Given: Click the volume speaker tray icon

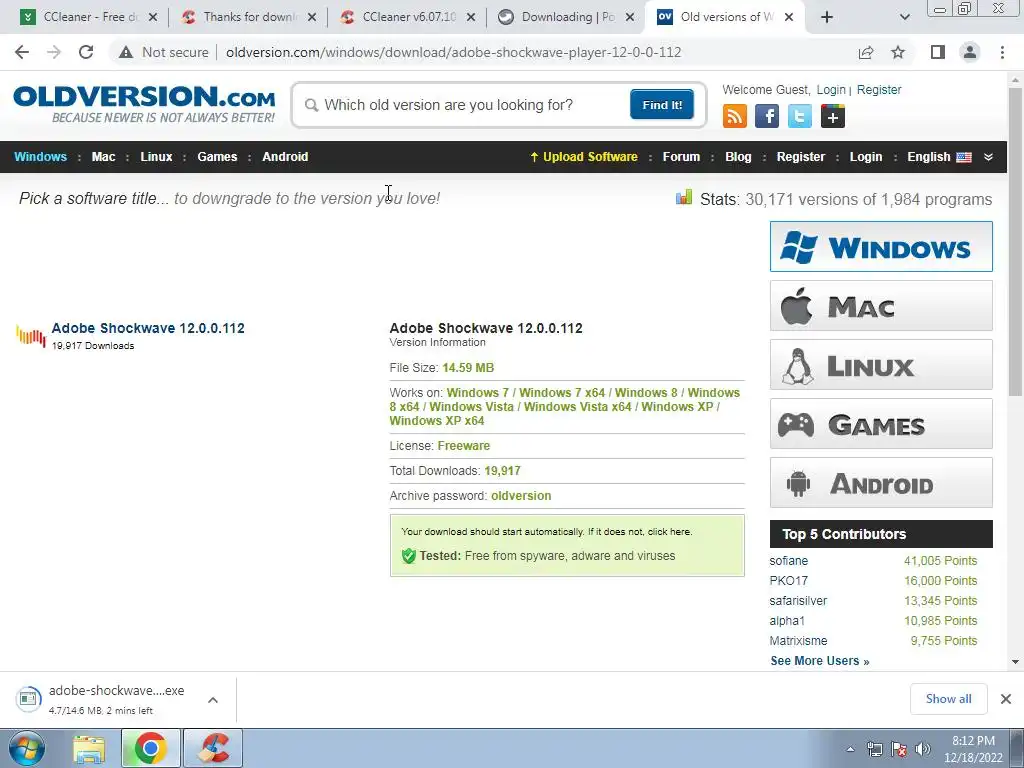Looking at the screenshot, I should pos(923,749).
